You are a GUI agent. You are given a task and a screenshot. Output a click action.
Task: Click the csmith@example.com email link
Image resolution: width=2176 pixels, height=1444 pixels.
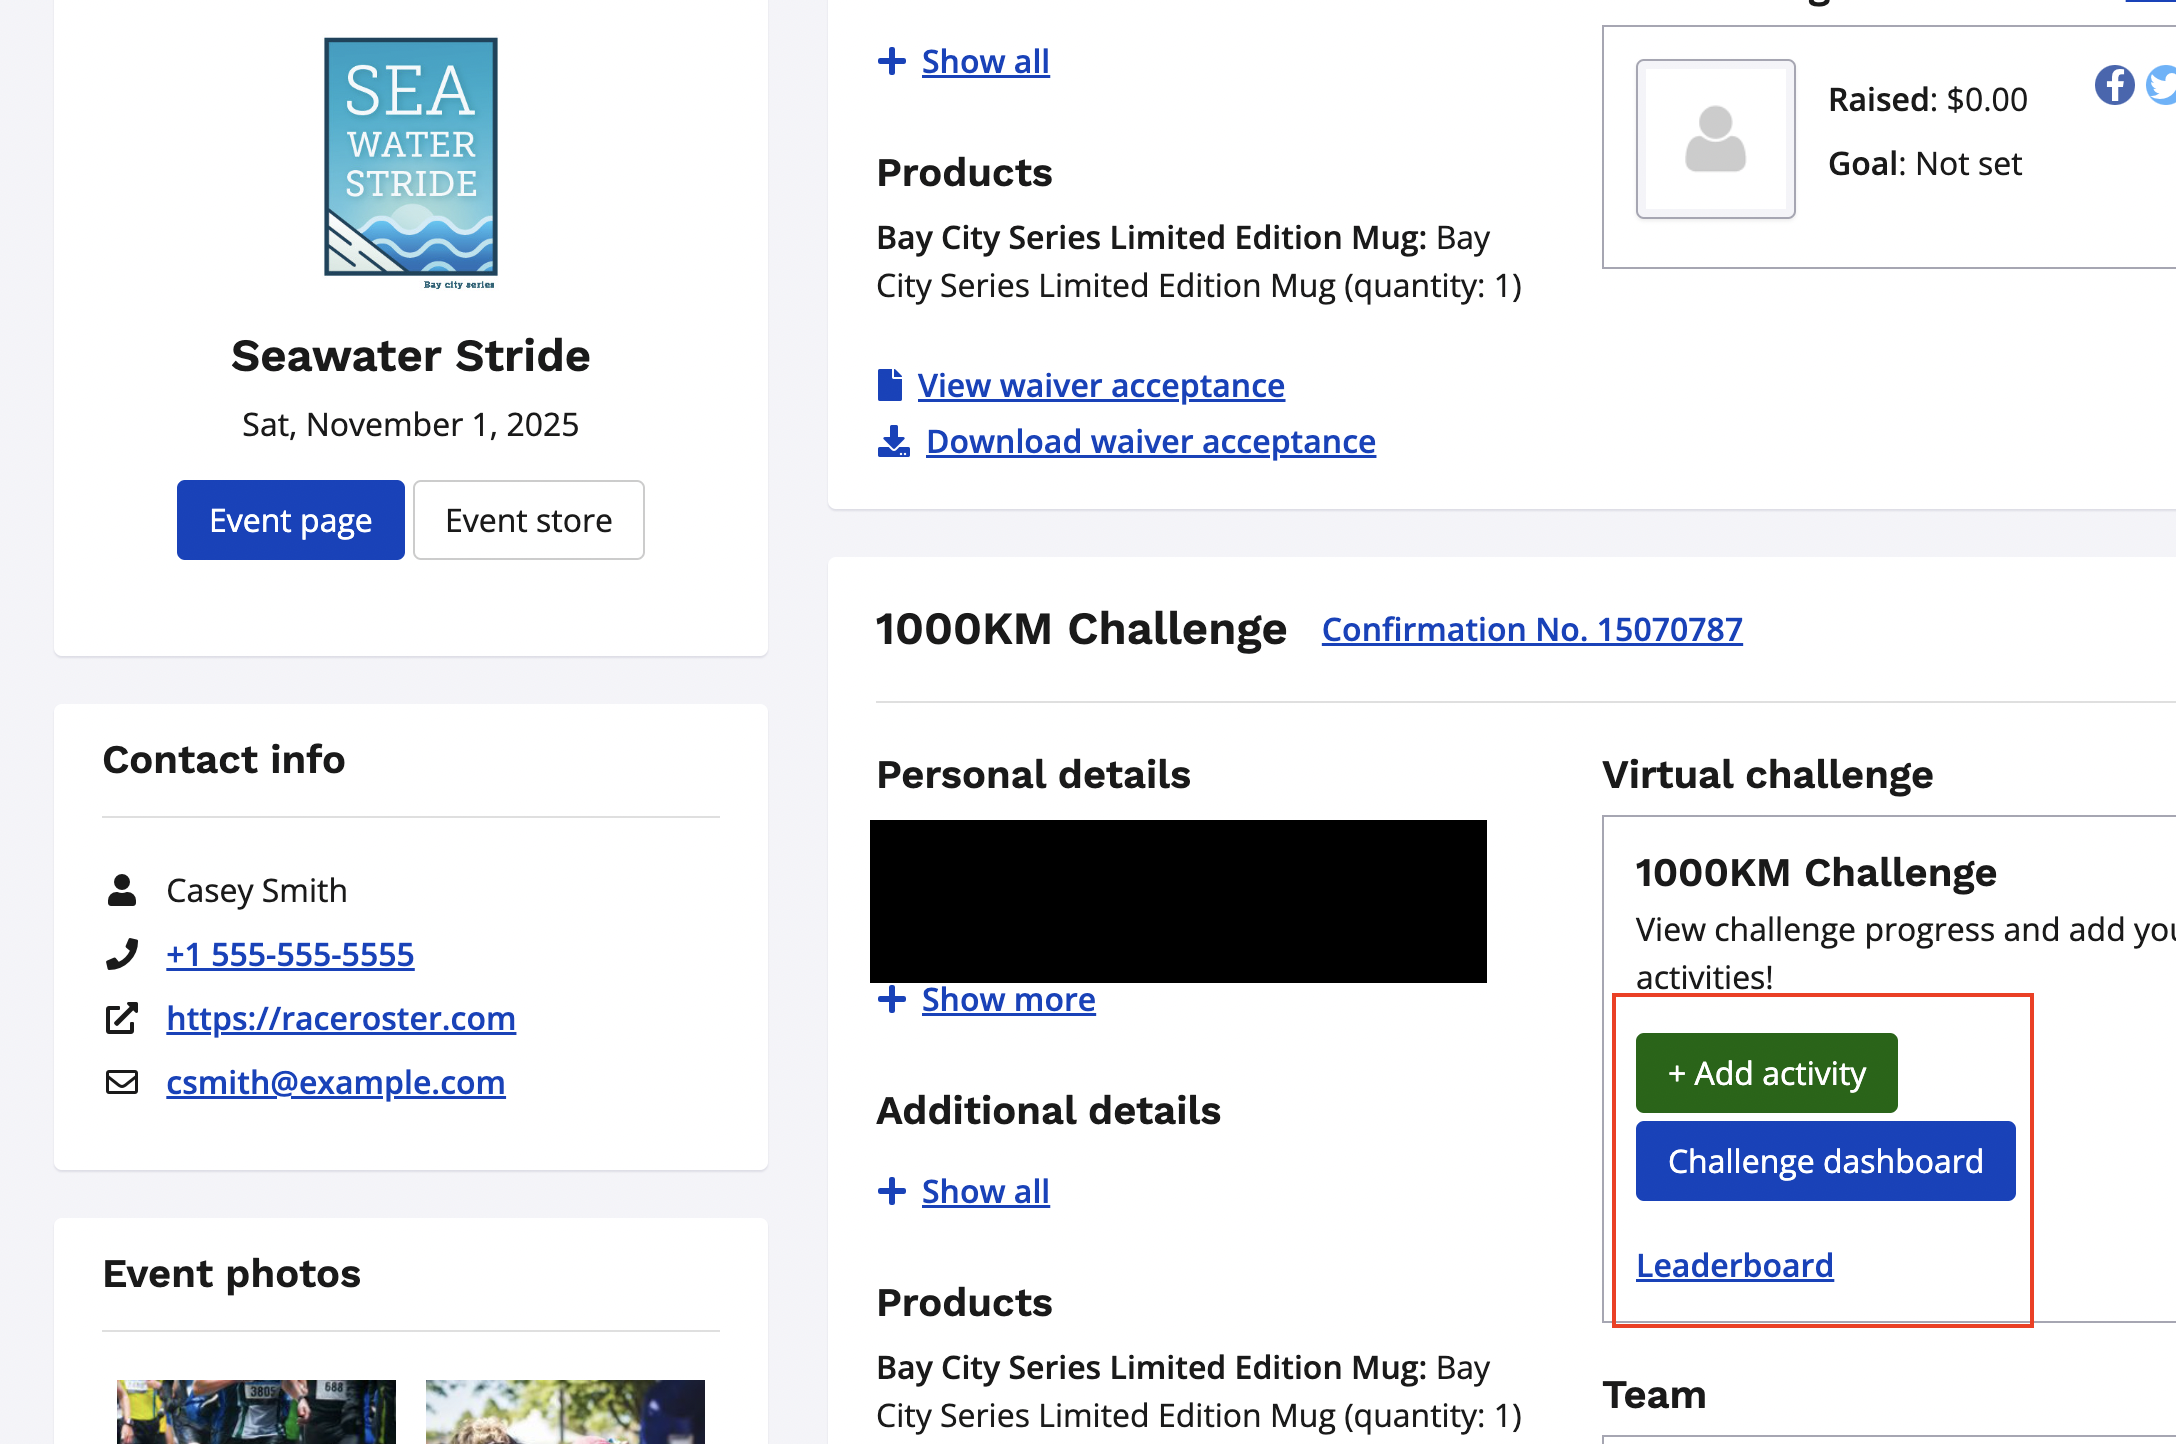pyautogui.click(x=335, y=1082)
